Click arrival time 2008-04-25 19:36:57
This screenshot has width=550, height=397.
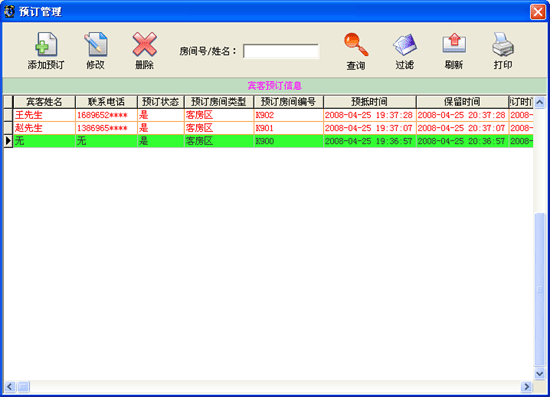(370, 141)
